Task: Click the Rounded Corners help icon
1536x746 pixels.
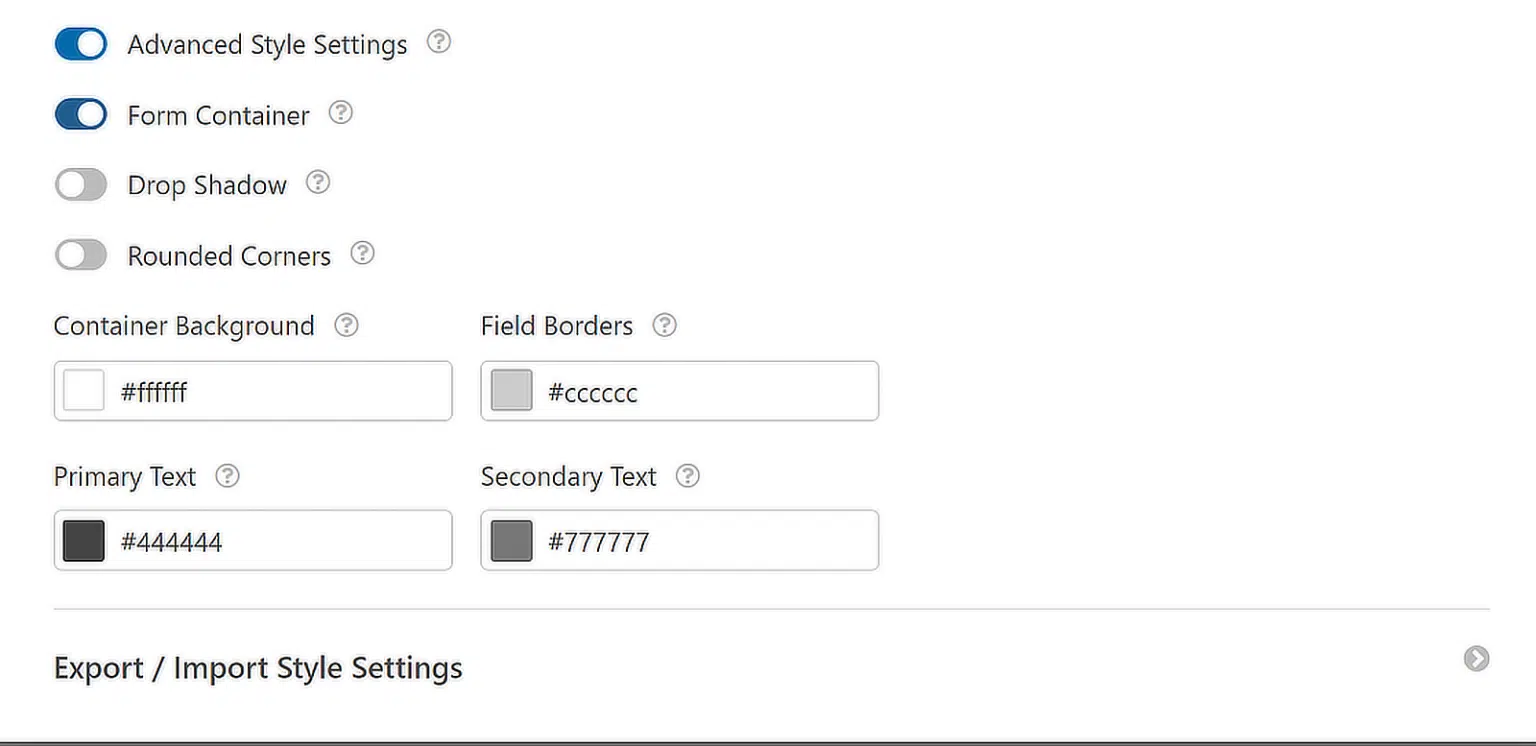Action: [363, 253]
